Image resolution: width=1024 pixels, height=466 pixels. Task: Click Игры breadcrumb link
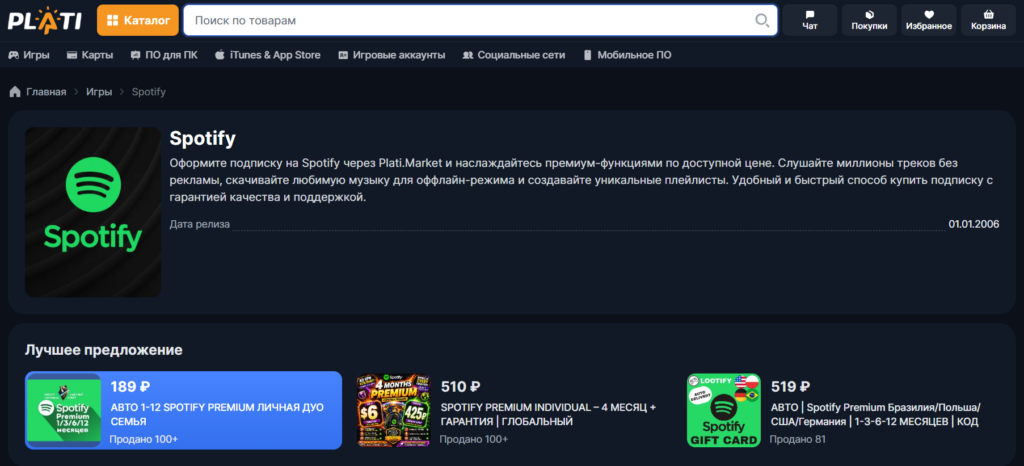[x=99, y=92]
